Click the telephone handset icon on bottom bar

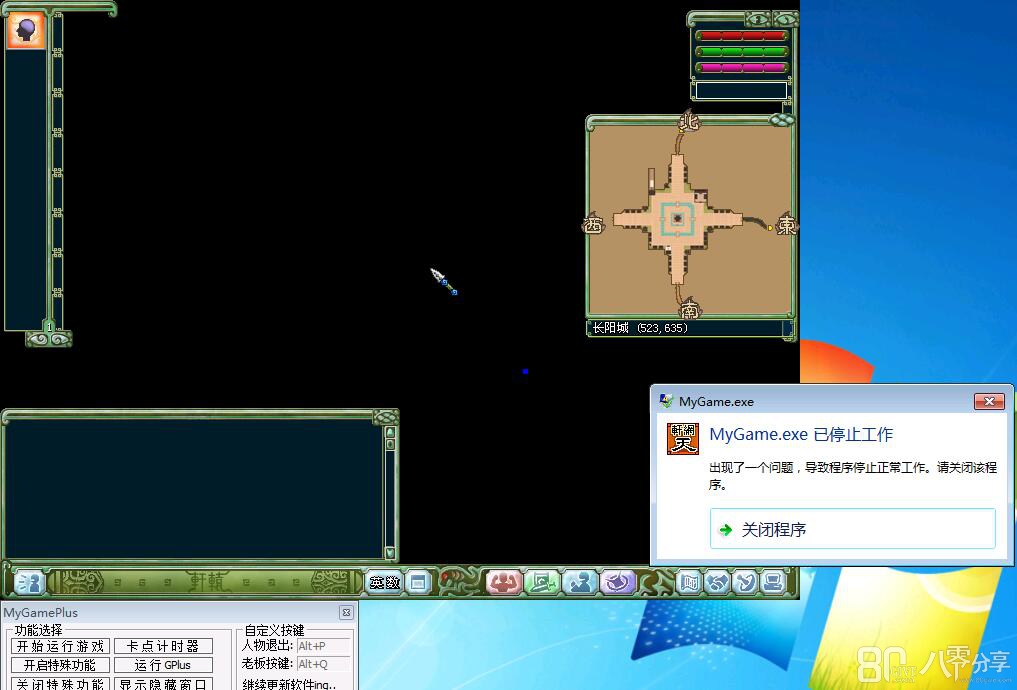click(745, 582)
